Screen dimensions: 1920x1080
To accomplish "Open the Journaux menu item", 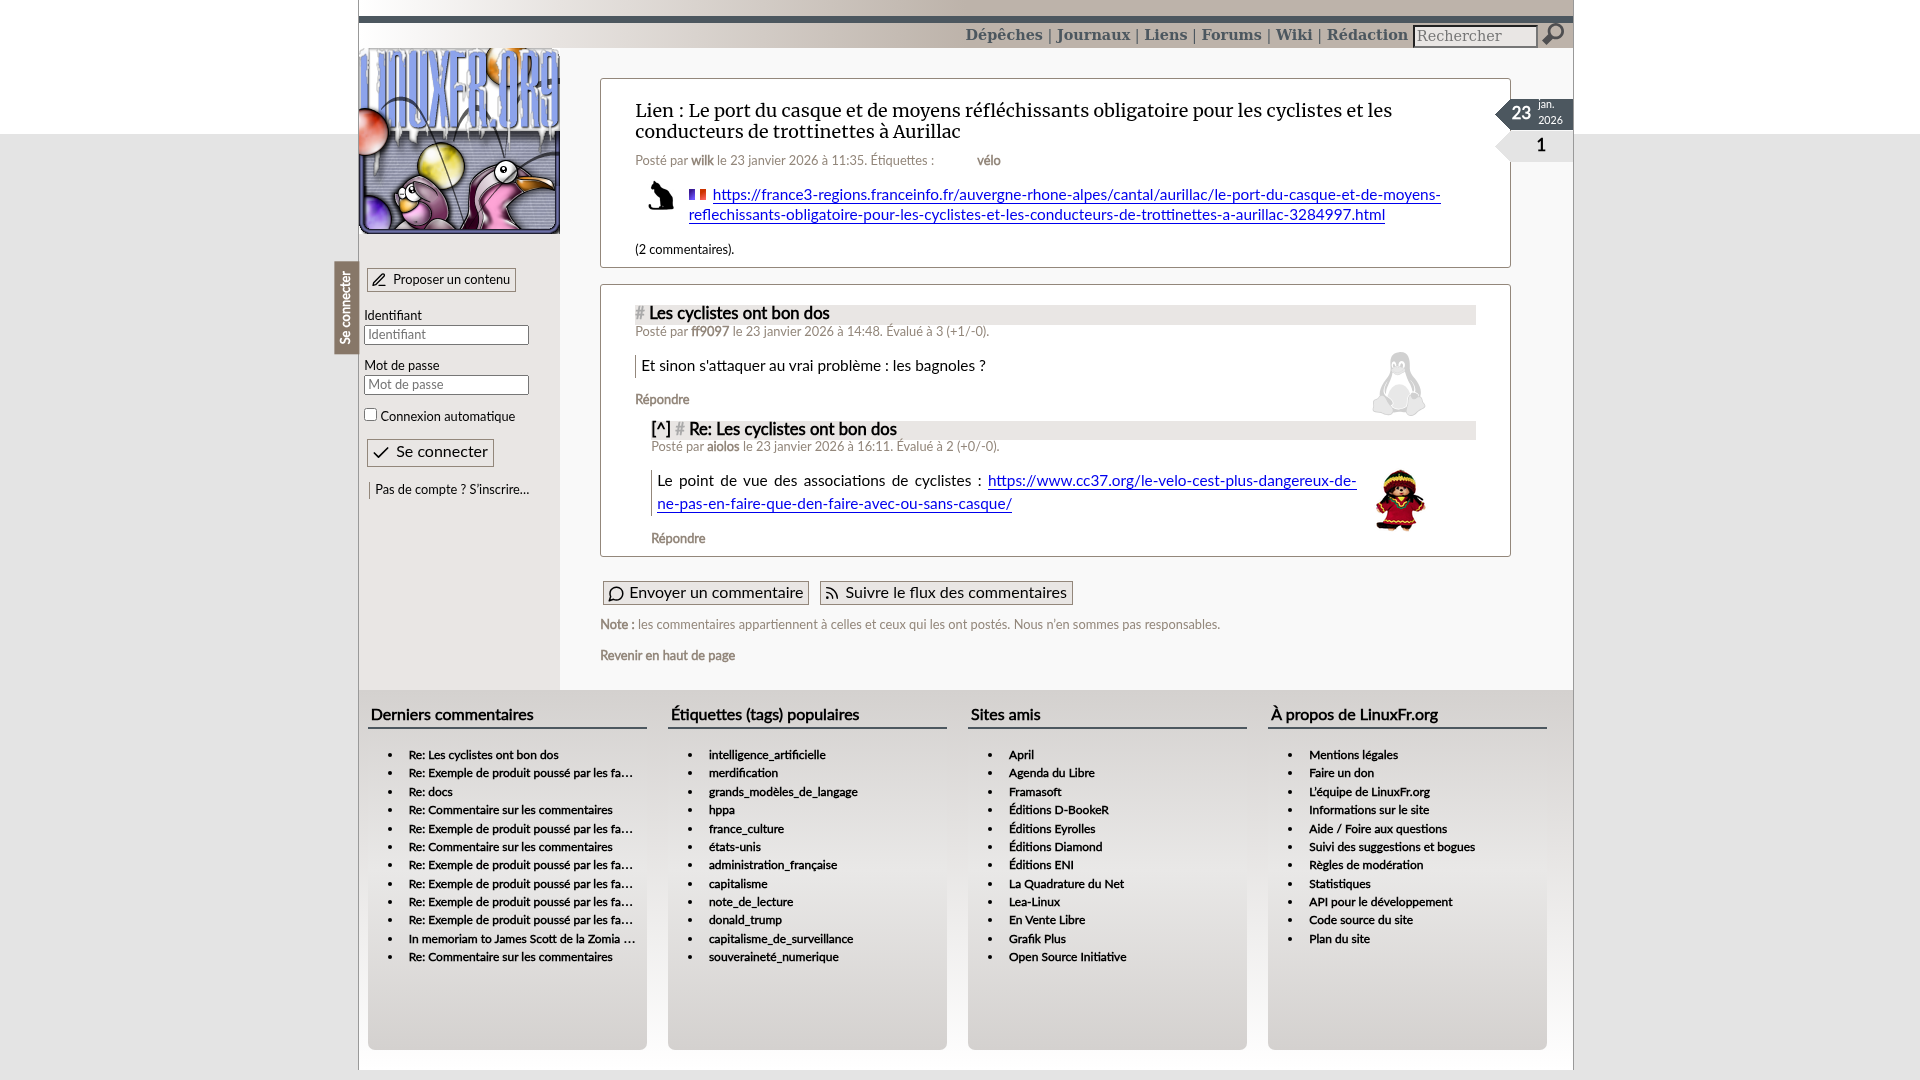I will (x=1093, y=35).
